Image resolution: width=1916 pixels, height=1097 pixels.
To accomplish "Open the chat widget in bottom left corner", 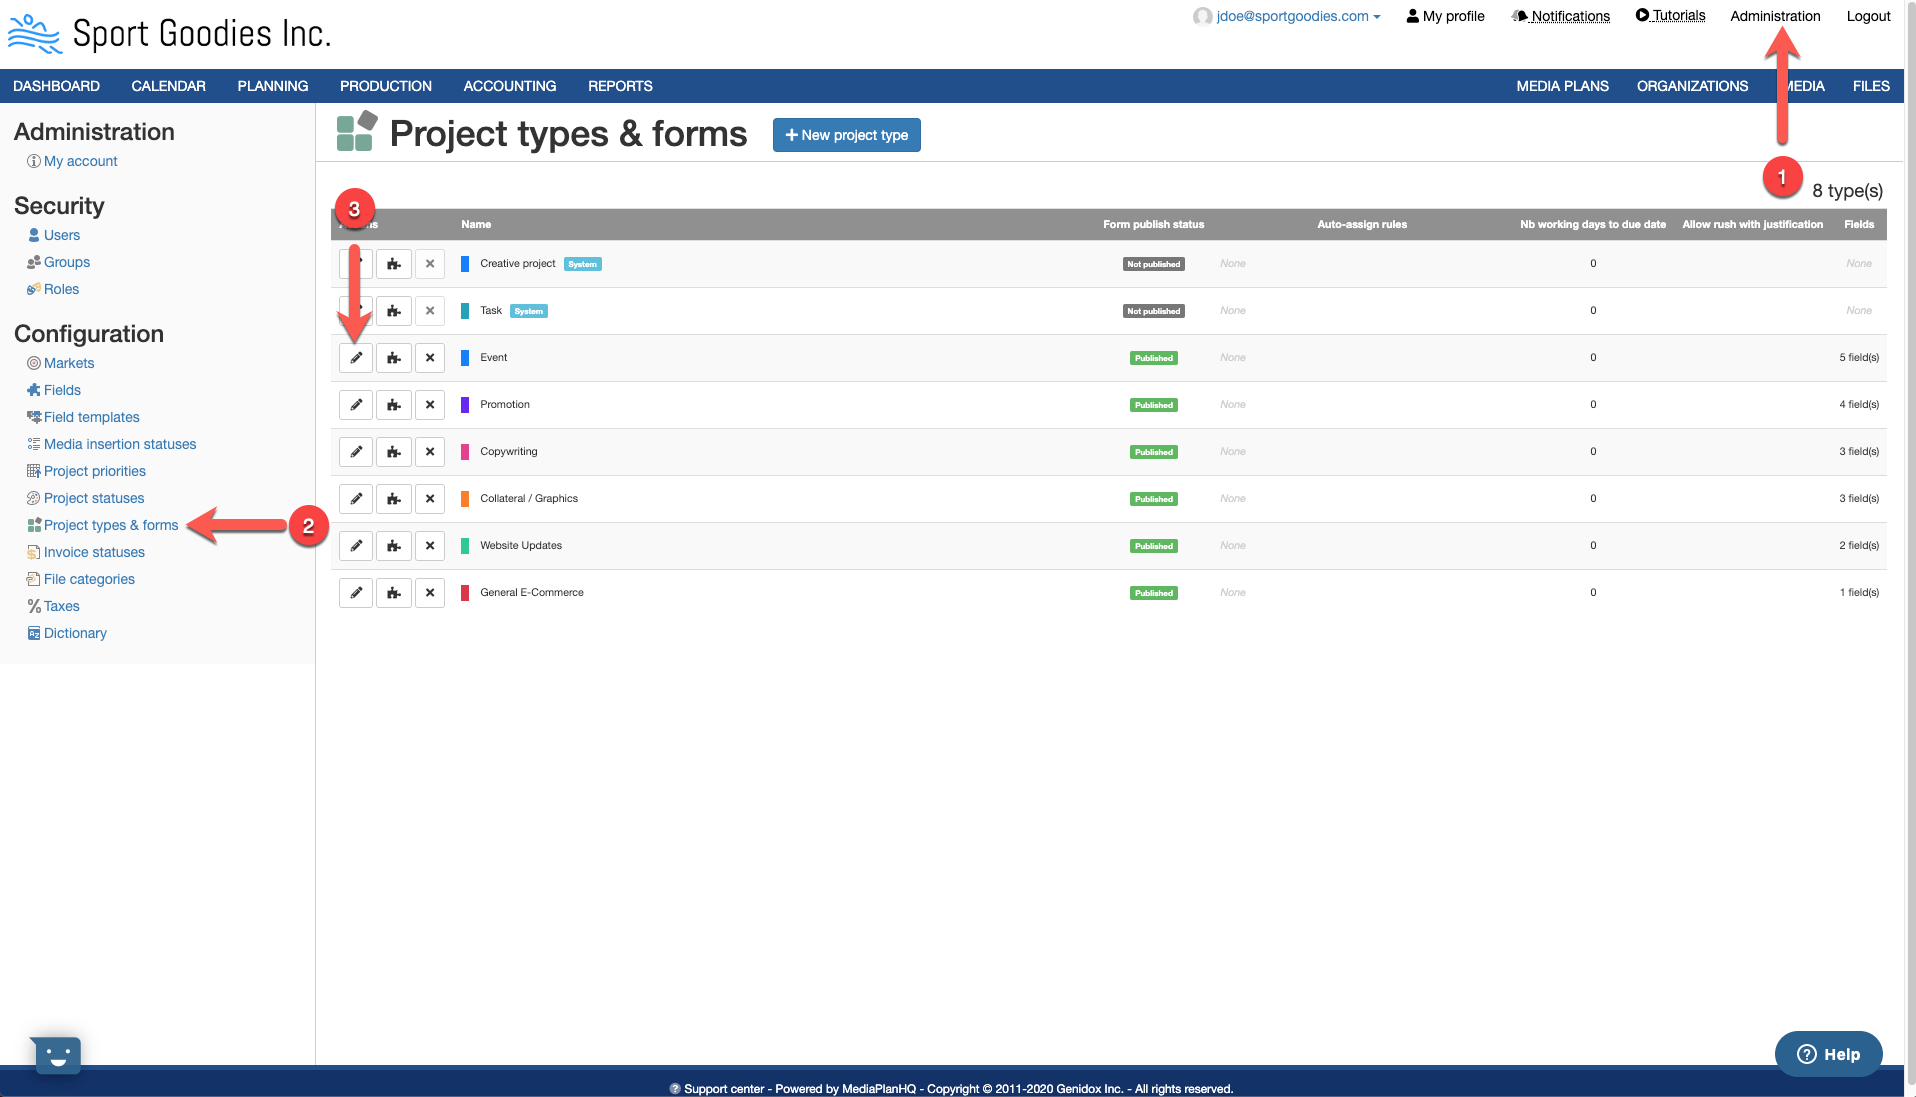I will (x=56, y=1055).
